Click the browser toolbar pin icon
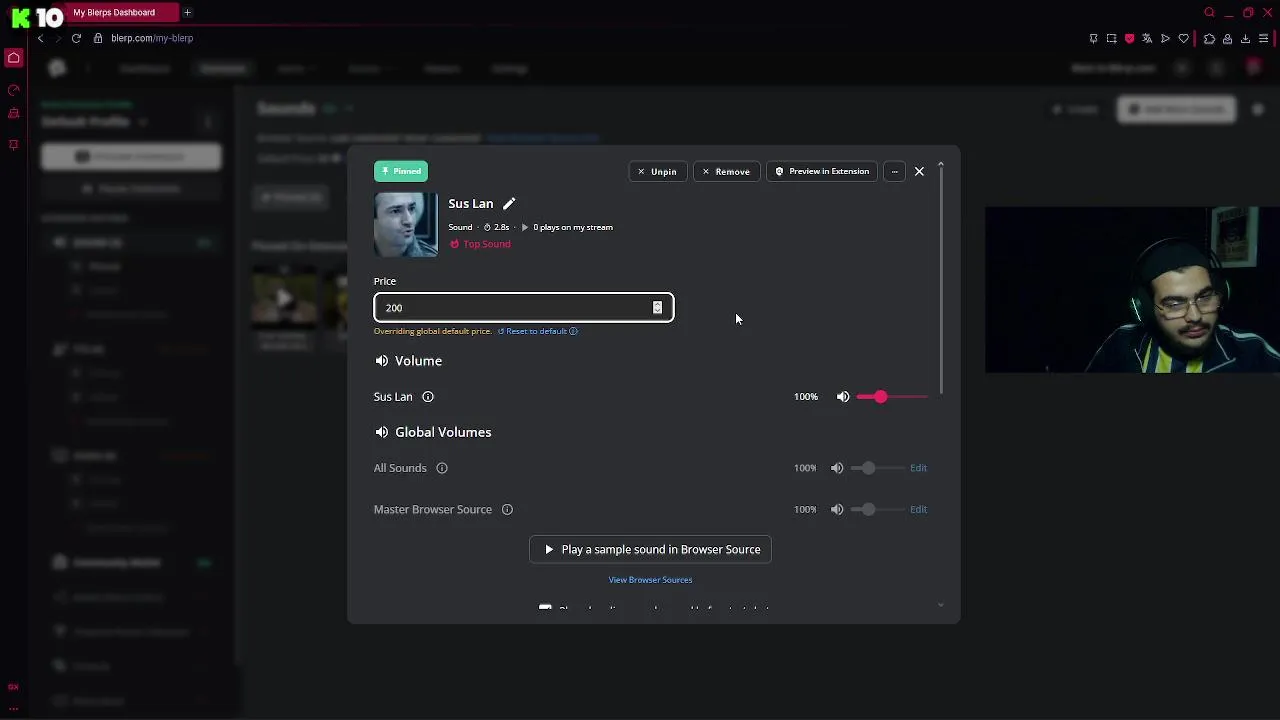The image size is (1280, 720). coord(1093,39)
